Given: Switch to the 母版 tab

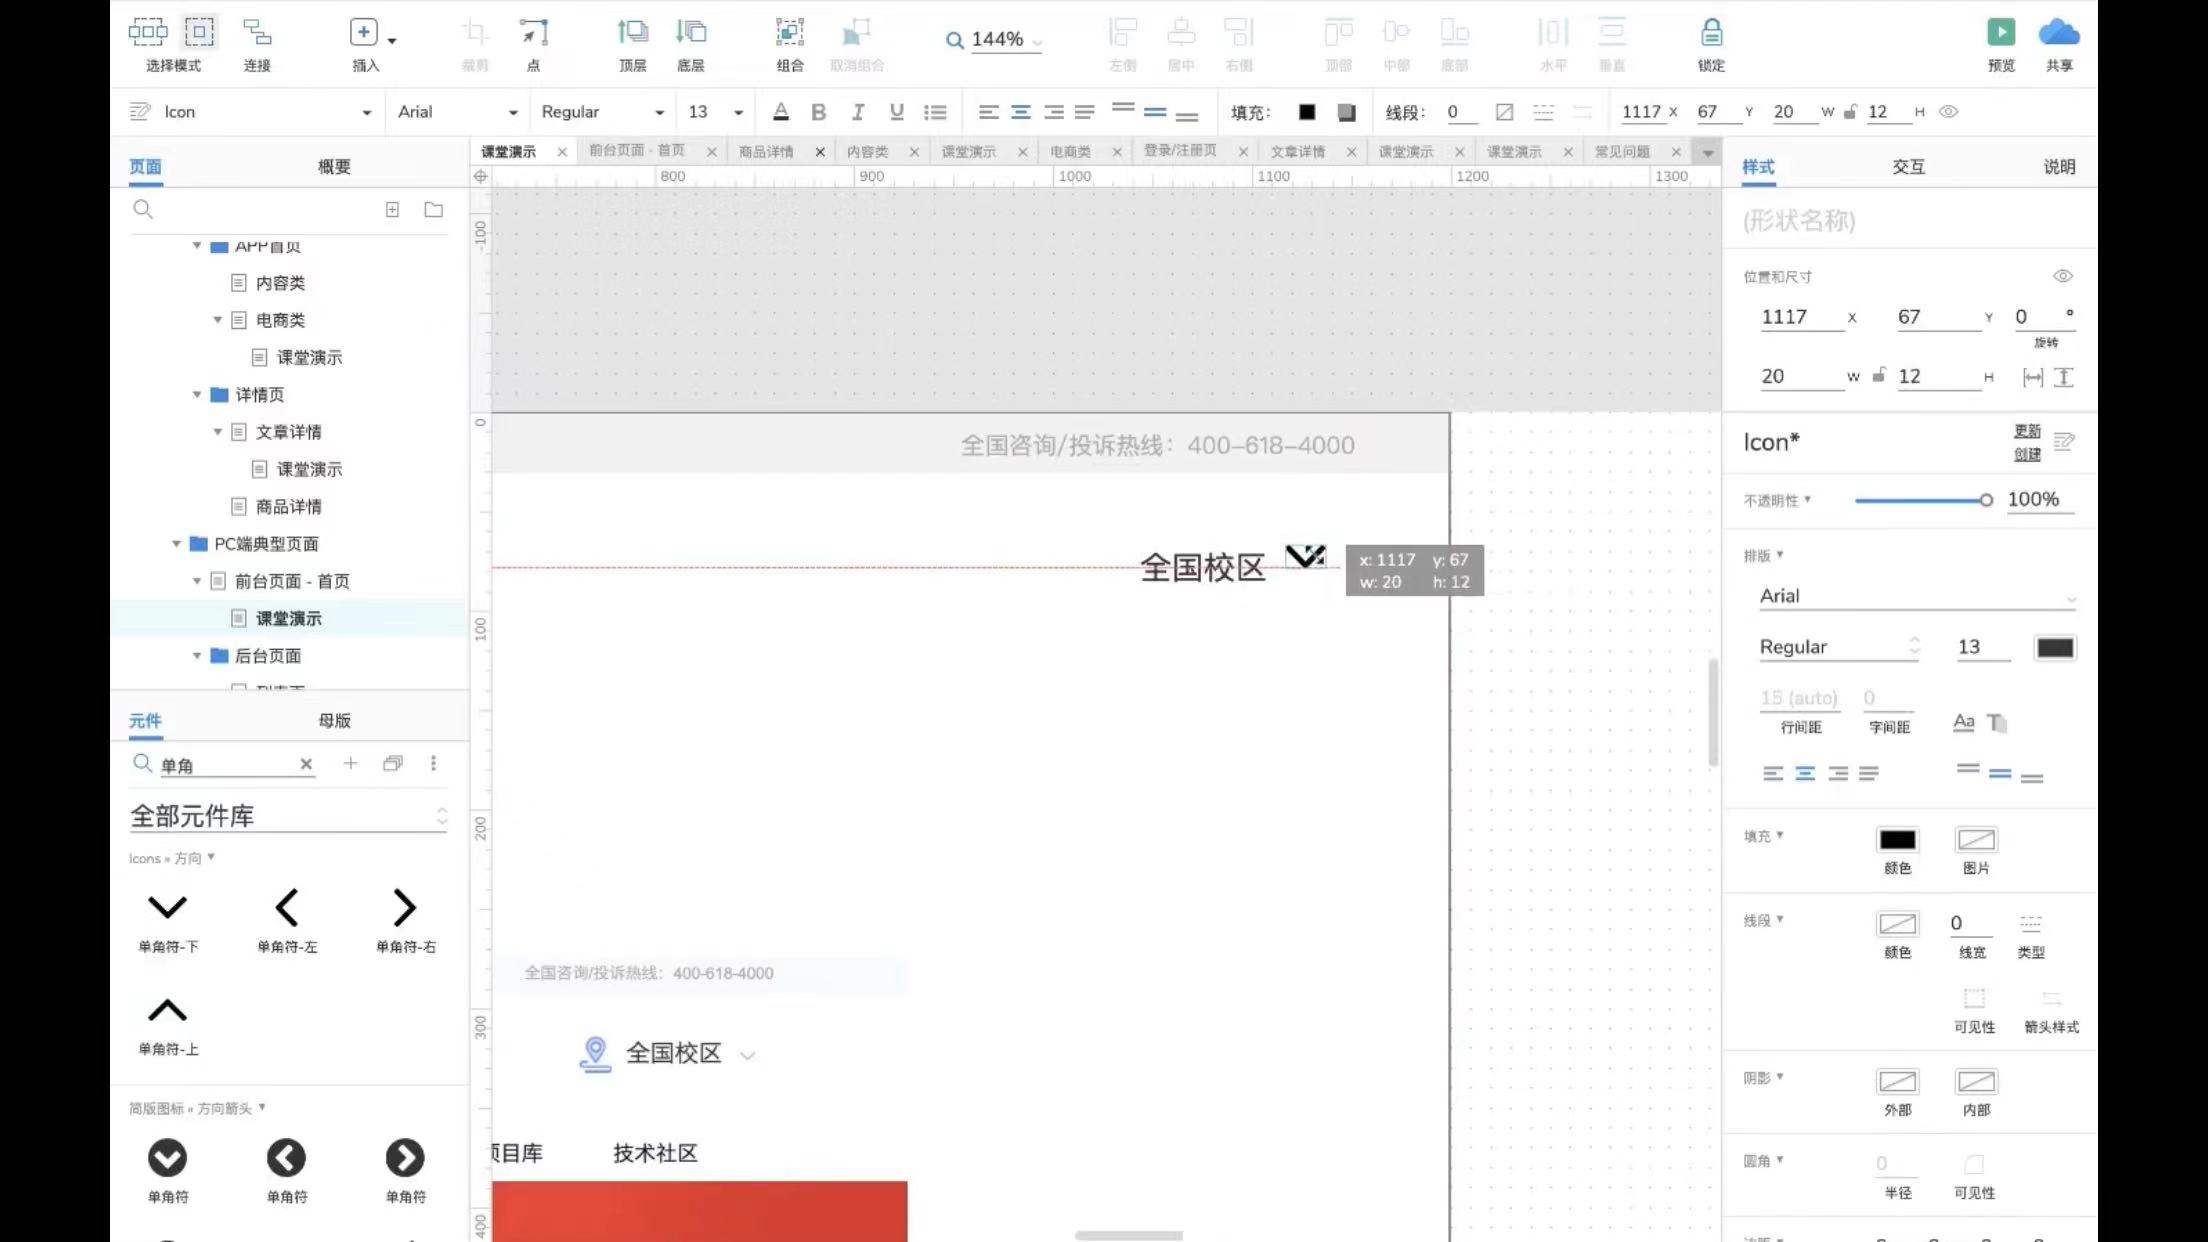Looking at the screenshot, I should point(334,721).
